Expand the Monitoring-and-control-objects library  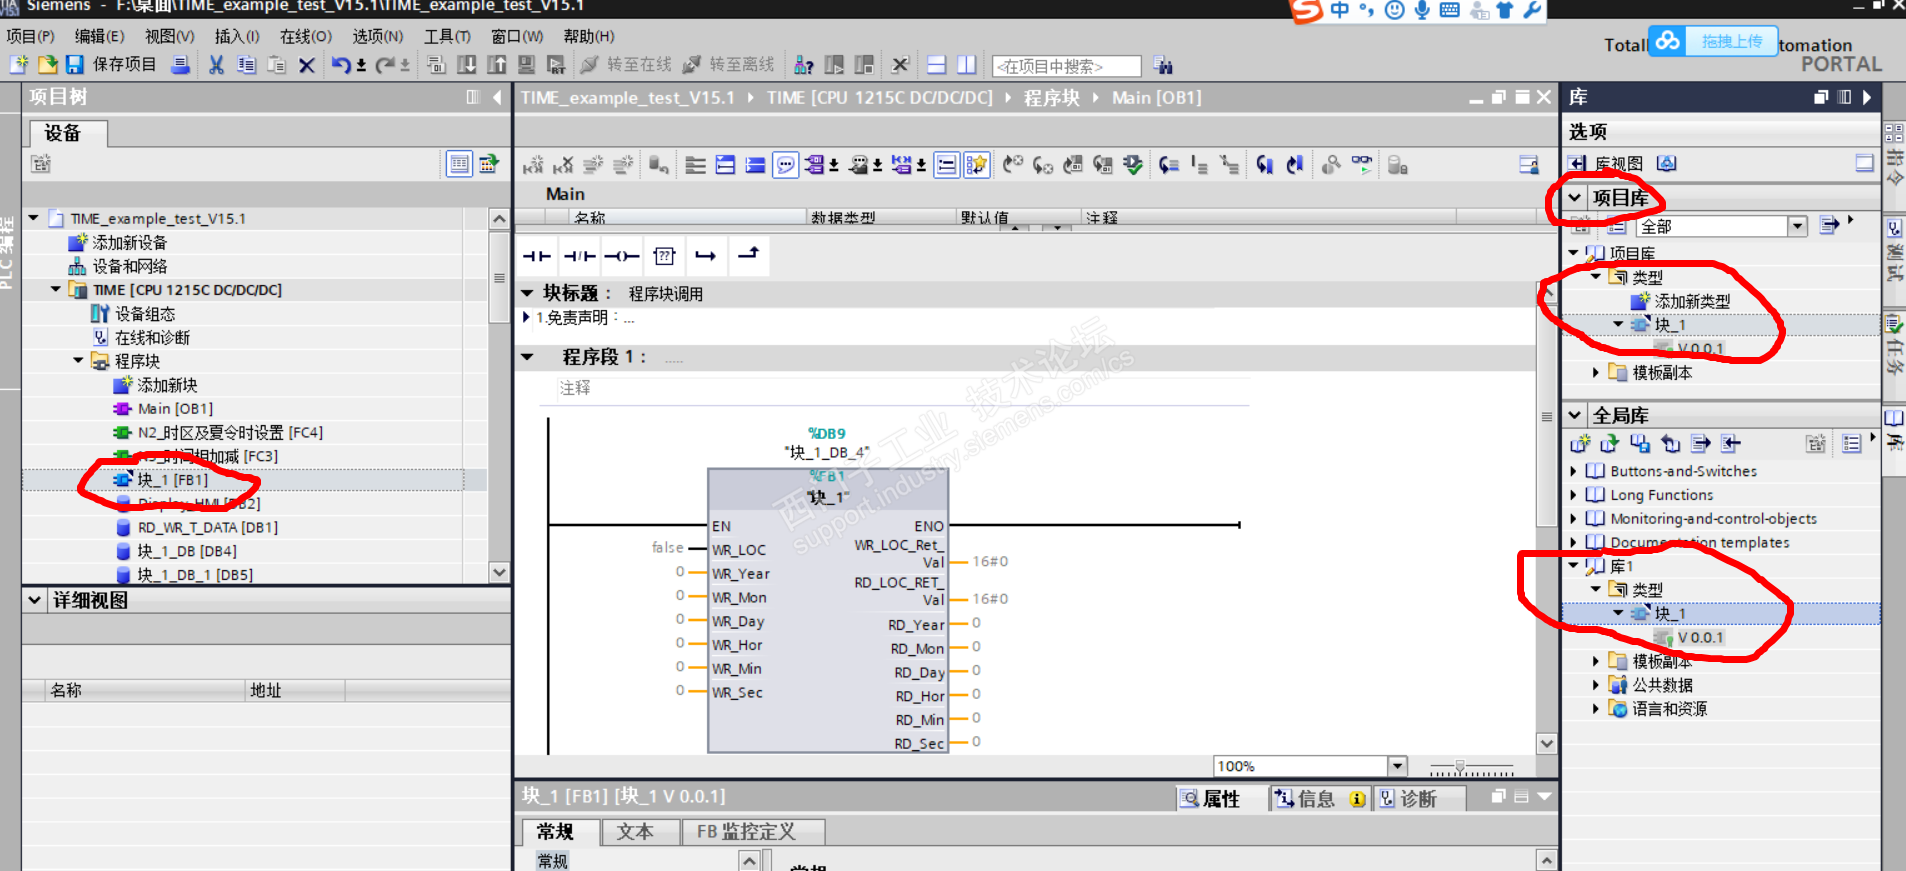1573,519
